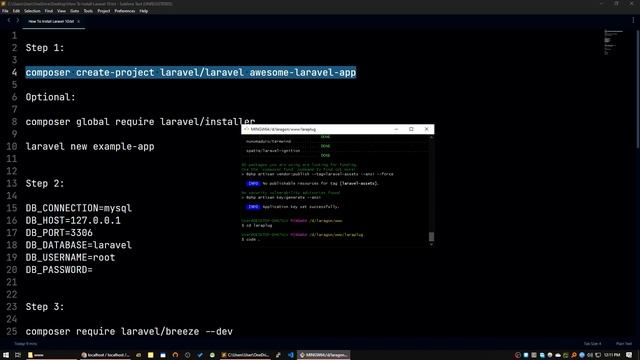Open the Project menu
Screen dimensions: 640x360
[104, 11]
